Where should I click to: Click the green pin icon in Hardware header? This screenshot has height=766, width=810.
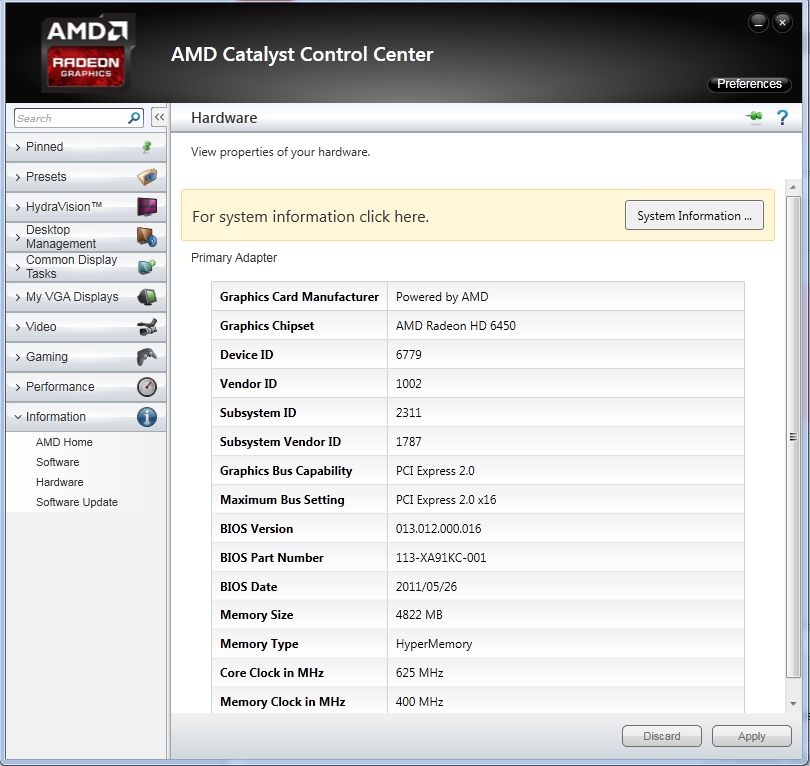coord(754,117)
